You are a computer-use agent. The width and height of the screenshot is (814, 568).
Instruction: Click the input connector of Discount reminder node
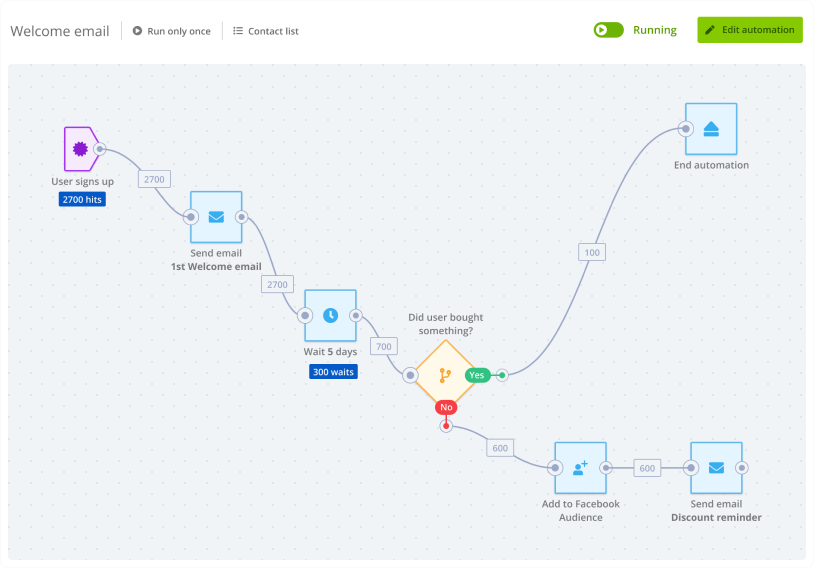691,468
